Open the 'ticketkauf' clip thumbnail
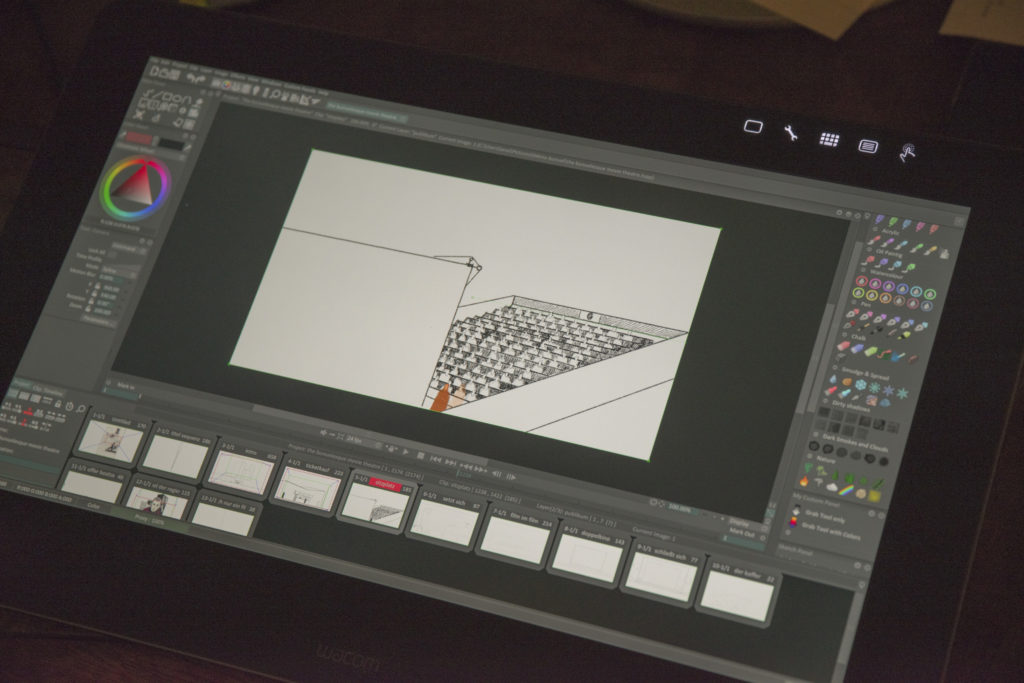Viewport: 1024px width, 683px height. click(x=307, y=488)
